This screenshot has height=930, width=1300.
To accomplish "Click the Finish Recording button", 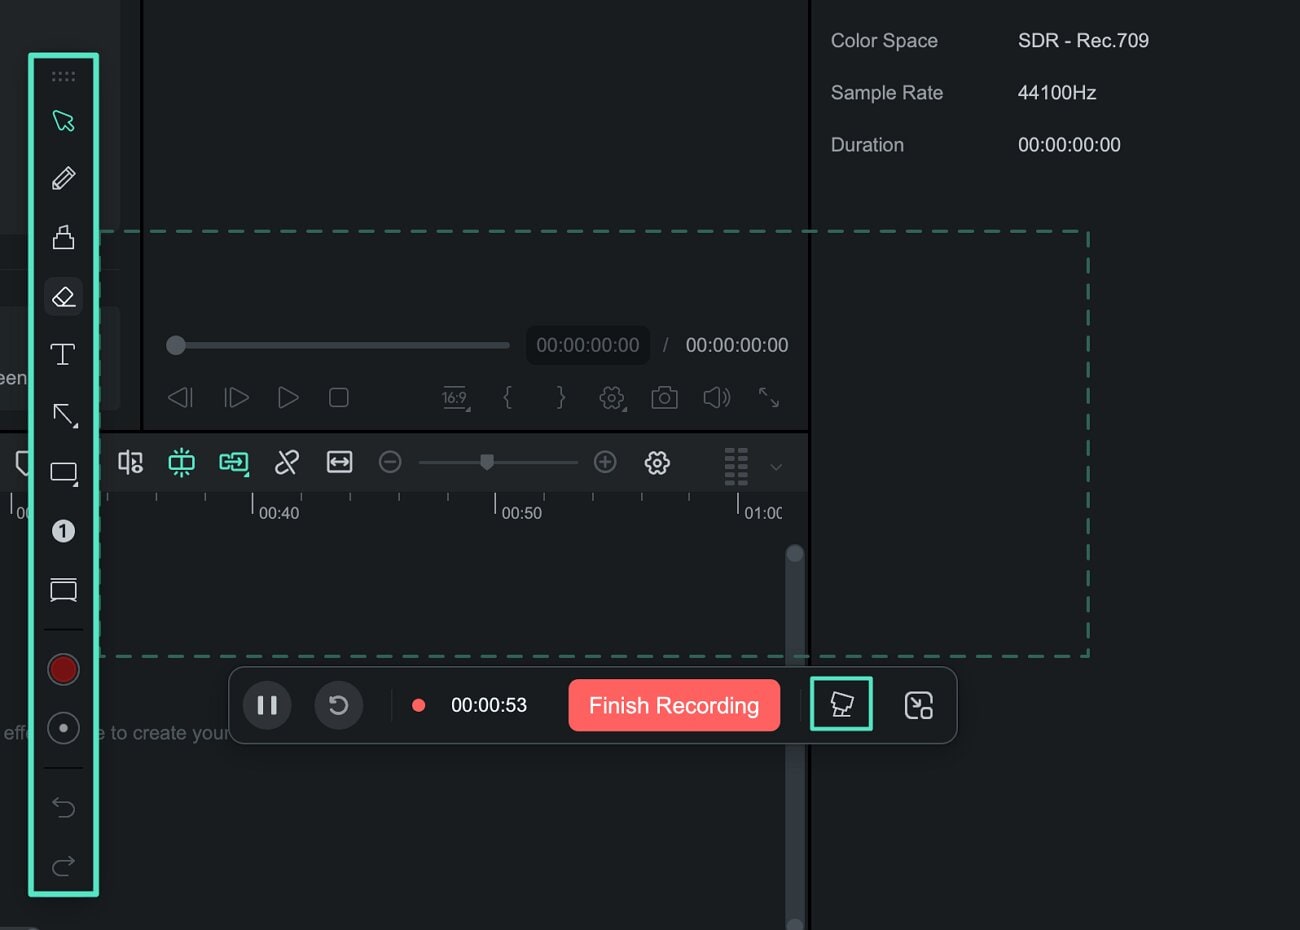I will coord(674,705).
